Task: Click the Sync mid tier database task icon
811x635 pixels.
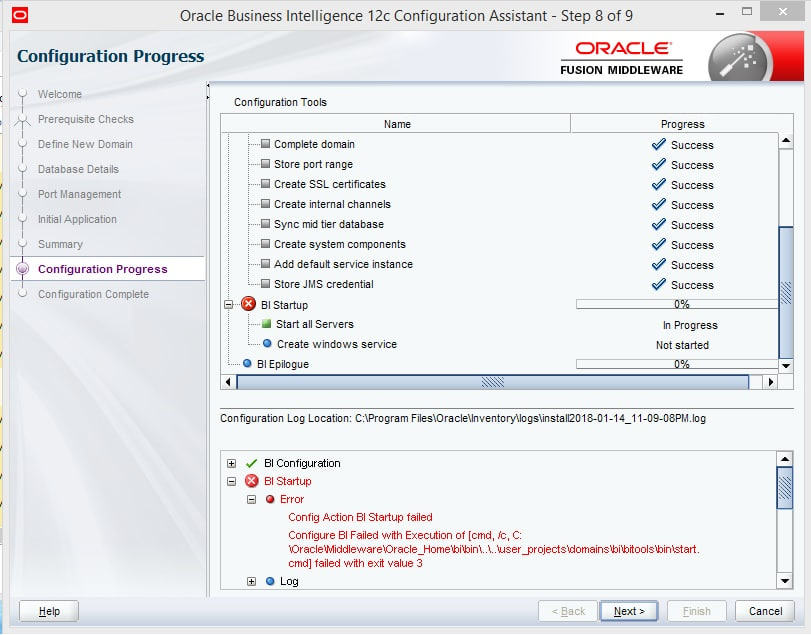Action: pyautogui.click(x=265, y=224)
